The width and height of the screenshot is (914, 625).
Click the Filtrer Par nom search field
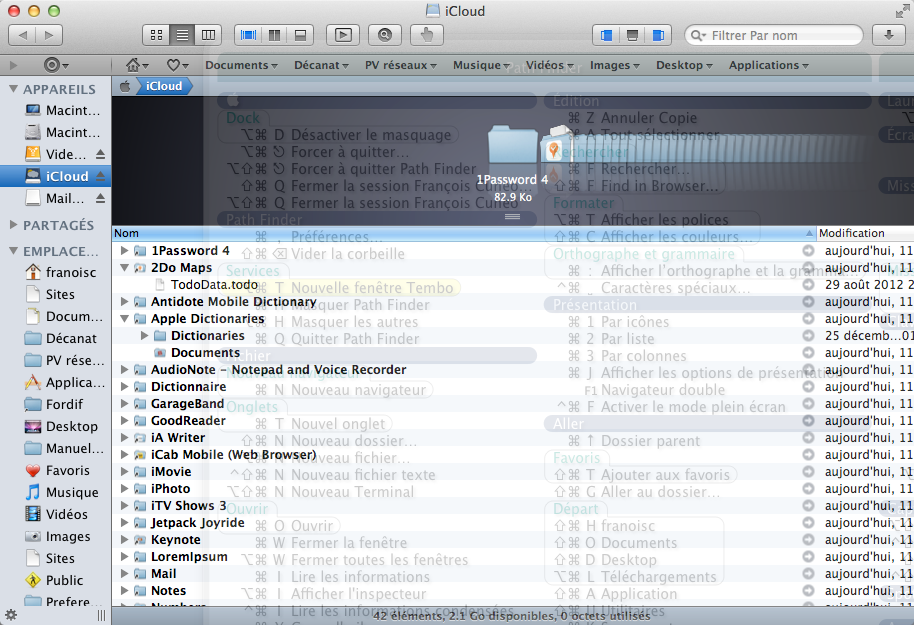point(774,36)
